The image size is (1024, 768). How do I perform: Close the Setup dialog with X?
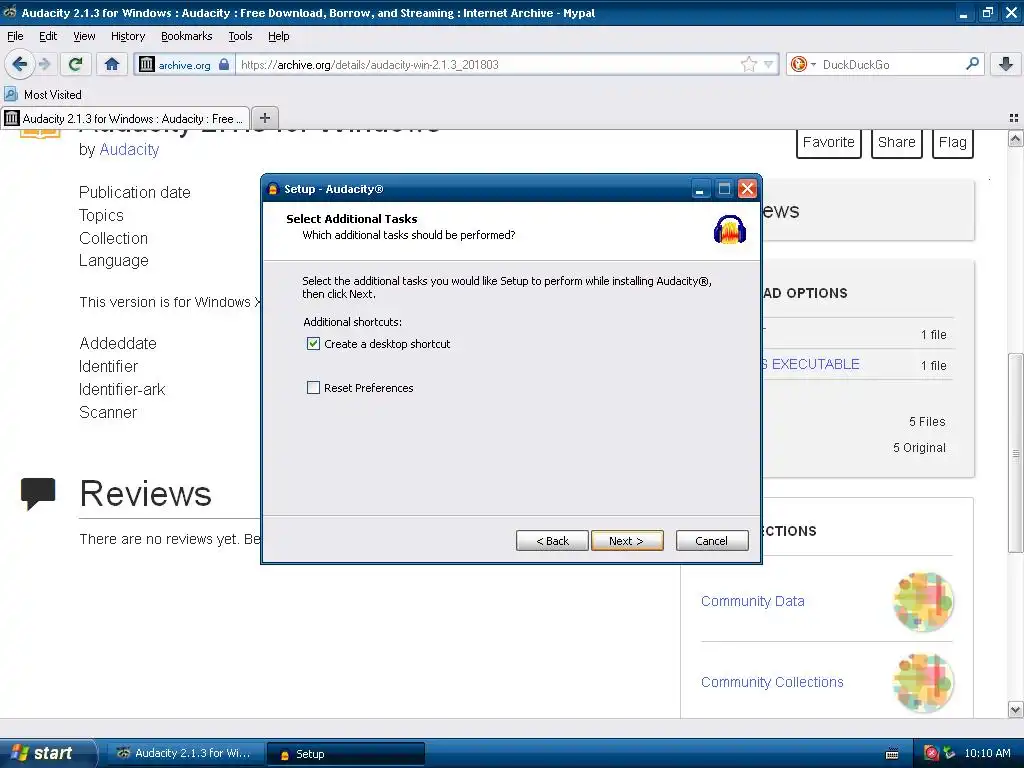pyautogui.click(x=747, y=189)
